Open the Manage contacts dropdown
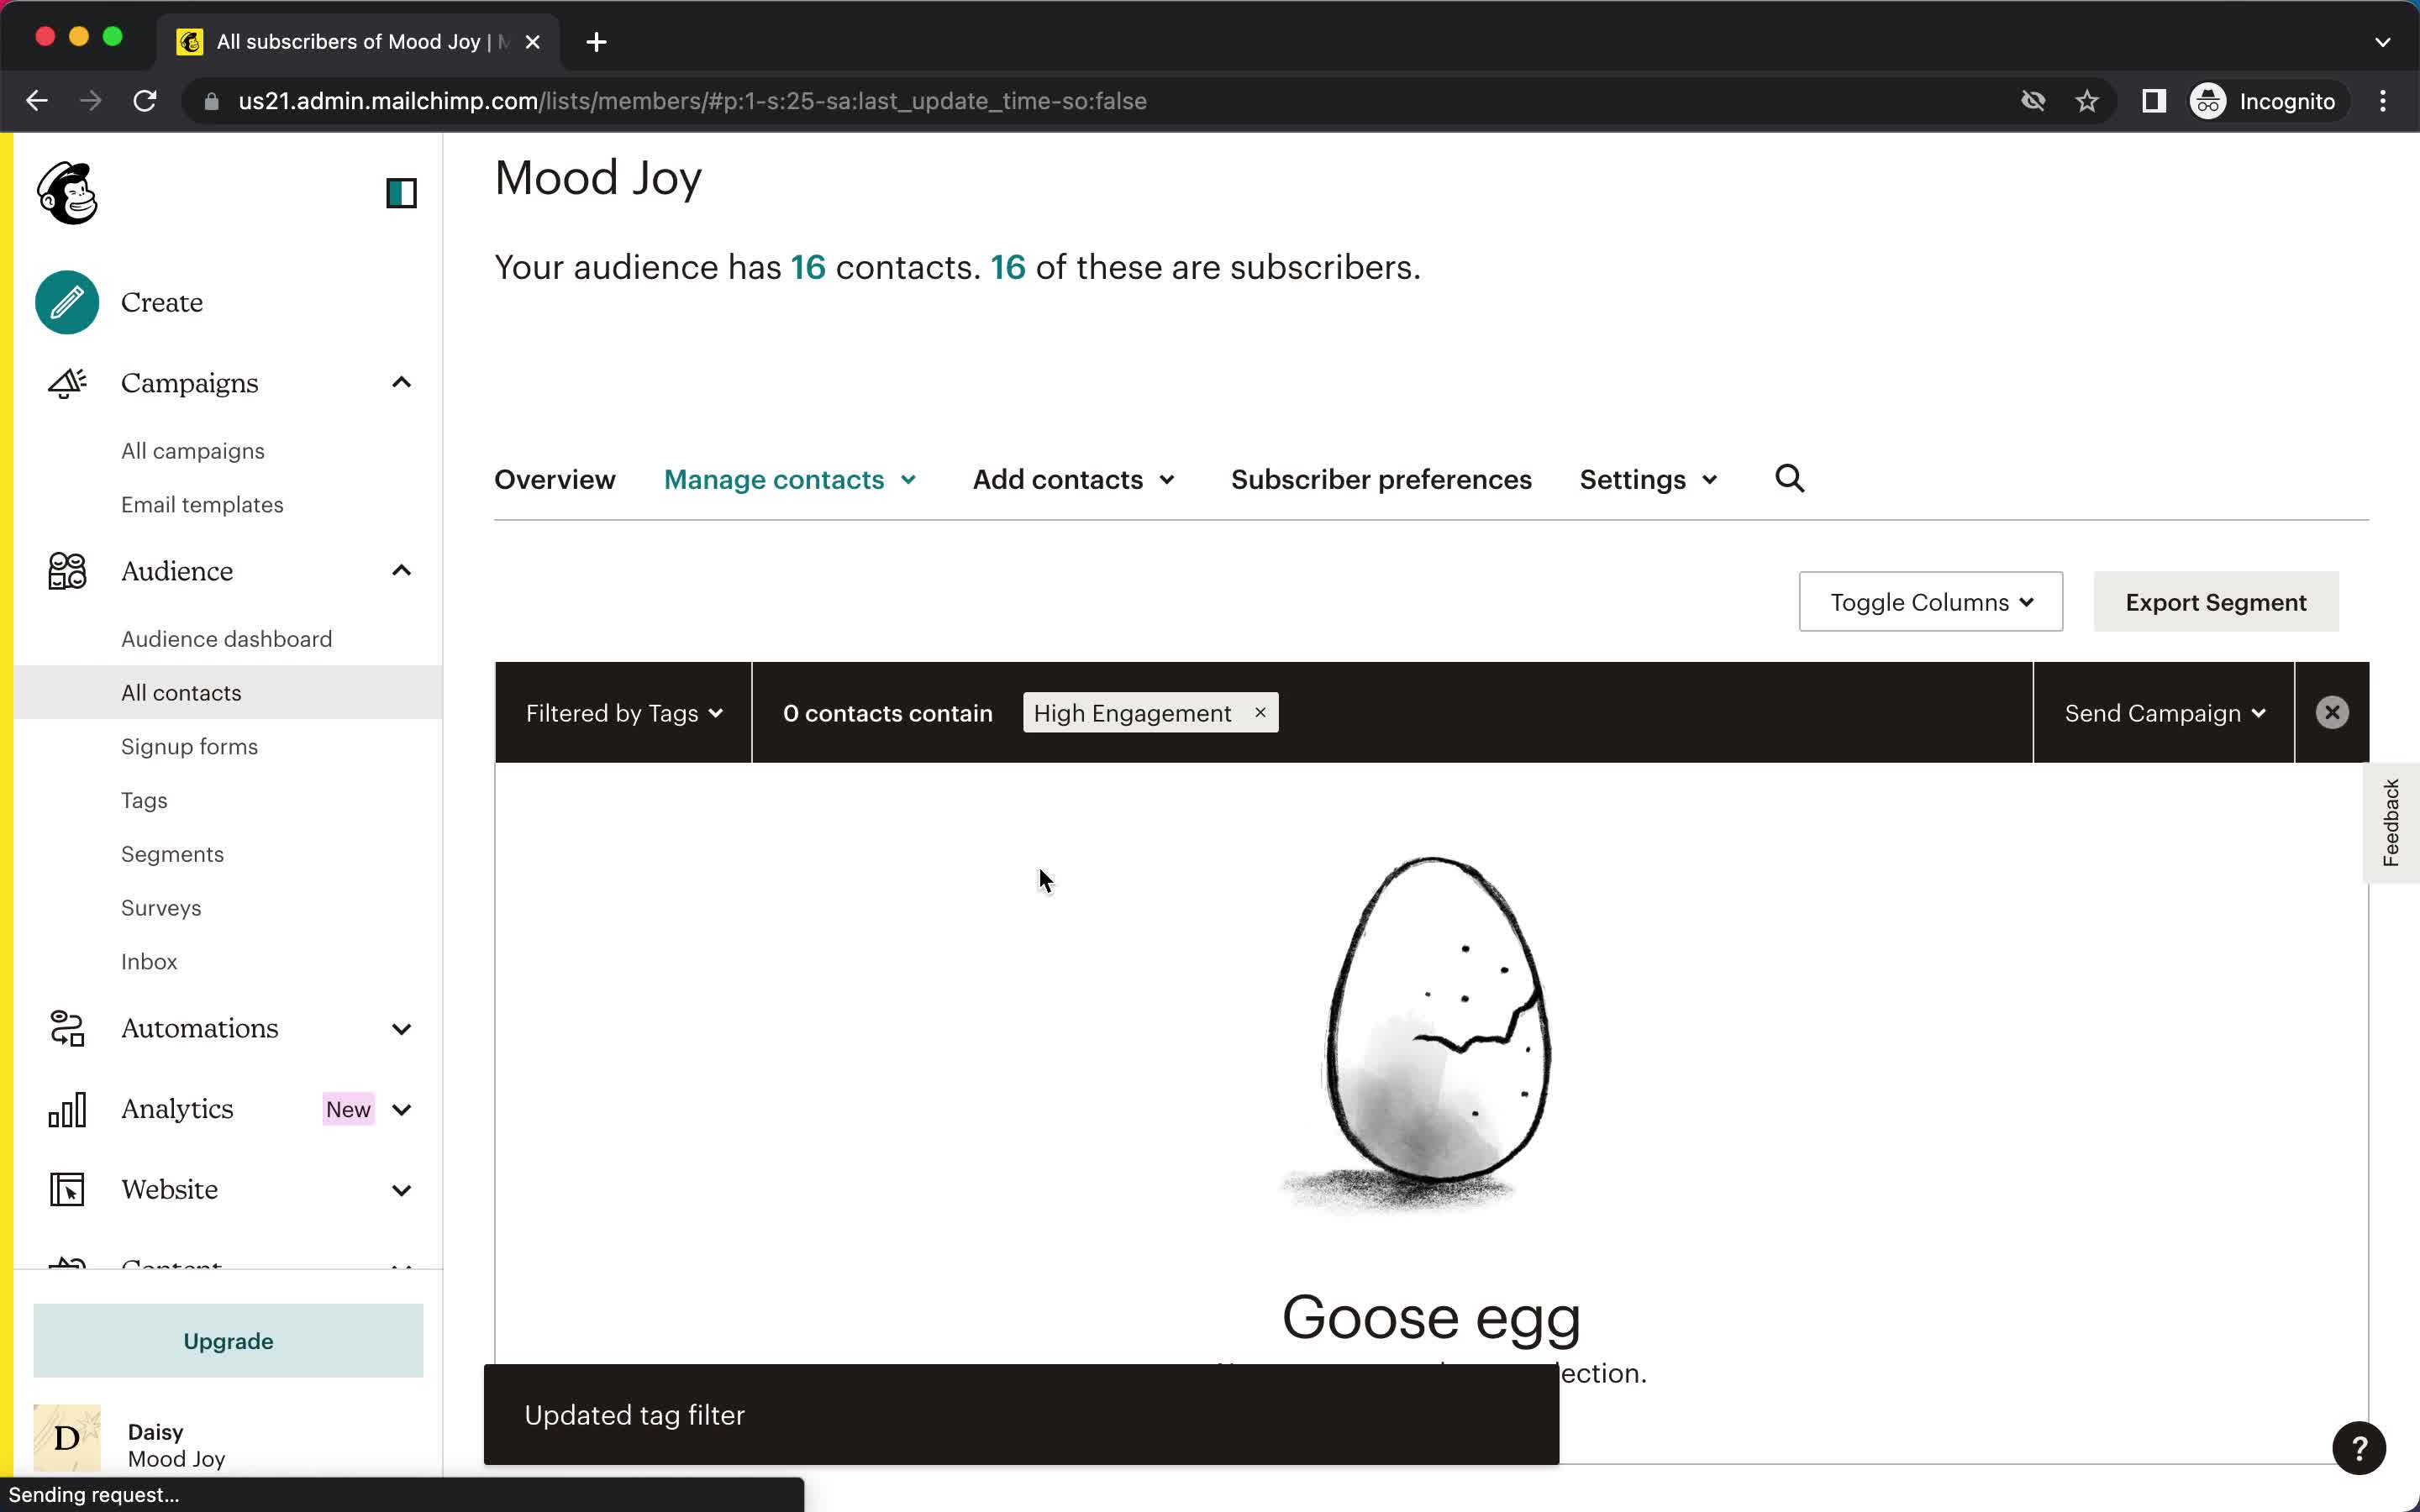 pyautogui.click(x=789, y=479)
